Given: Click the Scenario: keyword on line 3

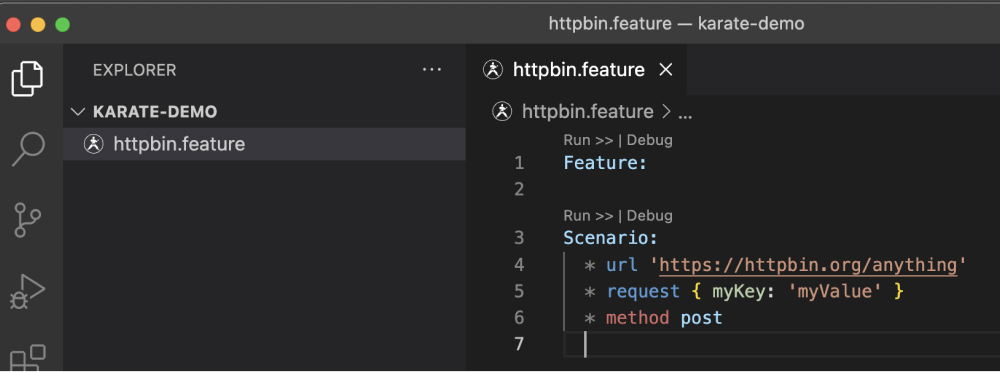Looking at the screenshot, I should tap(610, 239).
